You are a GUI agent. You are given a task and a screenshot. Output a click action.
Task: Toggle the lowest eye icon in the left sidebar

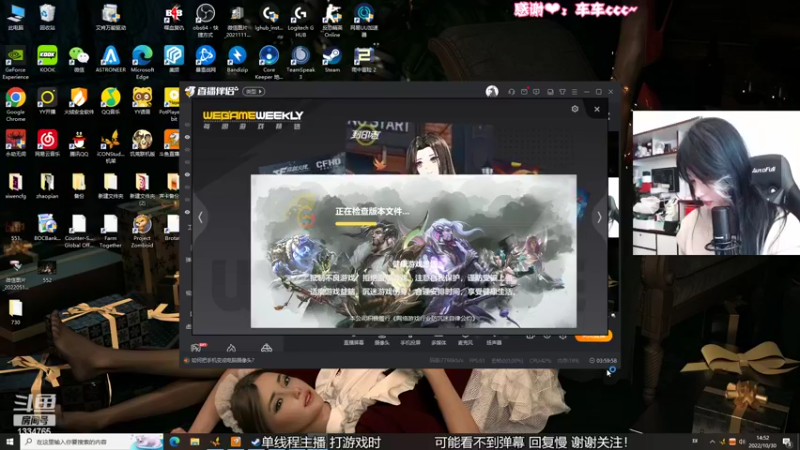tap(187, 212)
